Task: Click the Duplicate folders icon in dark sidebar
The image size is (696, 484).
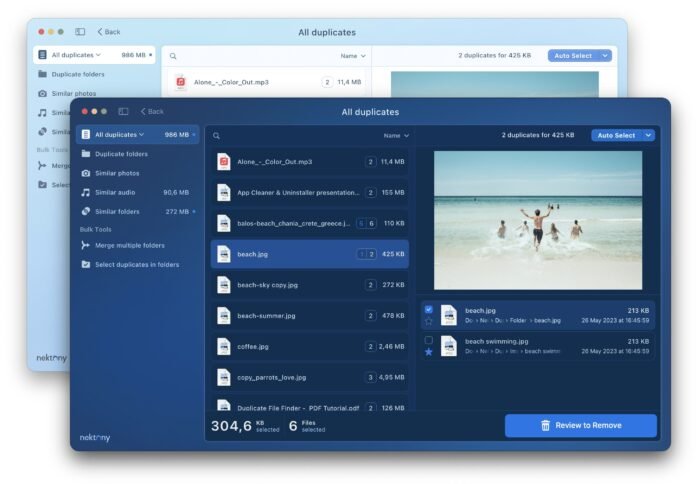Action: (x=86, y=154)
